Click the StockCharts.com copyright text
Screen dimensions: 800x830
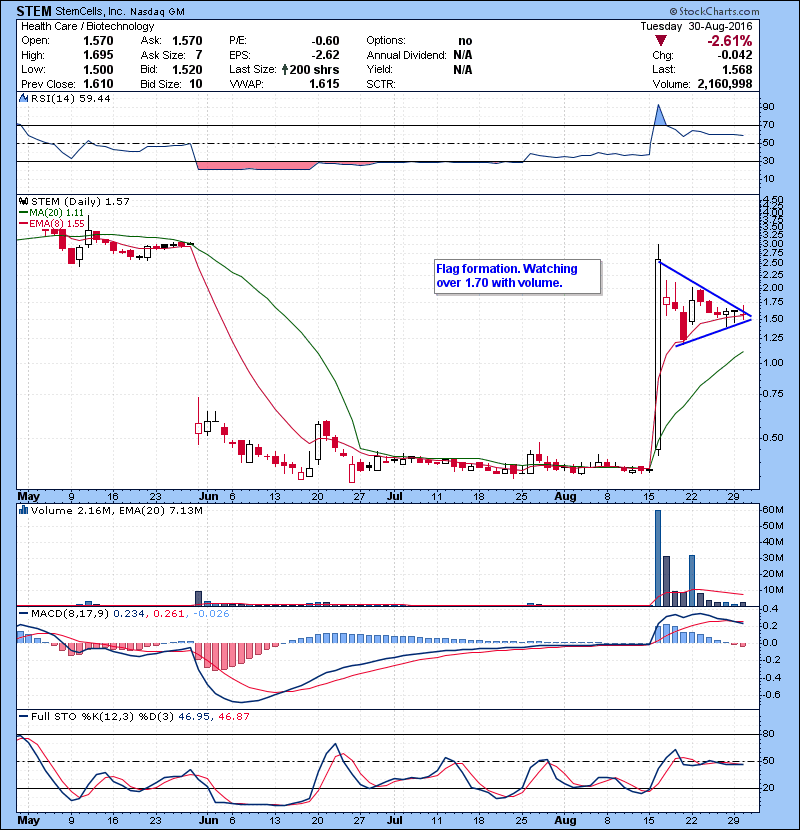click(714, 11)
